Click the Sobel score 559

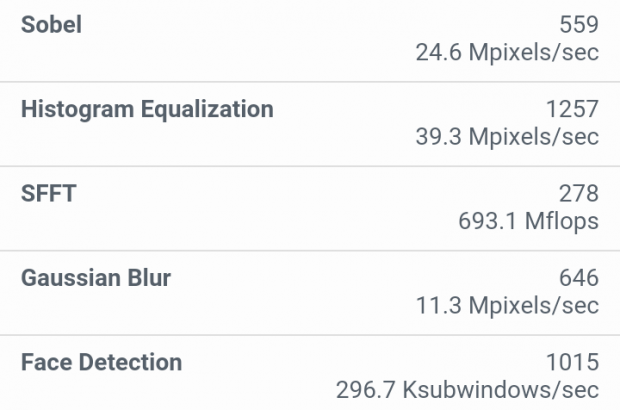[x=576, y=24]
